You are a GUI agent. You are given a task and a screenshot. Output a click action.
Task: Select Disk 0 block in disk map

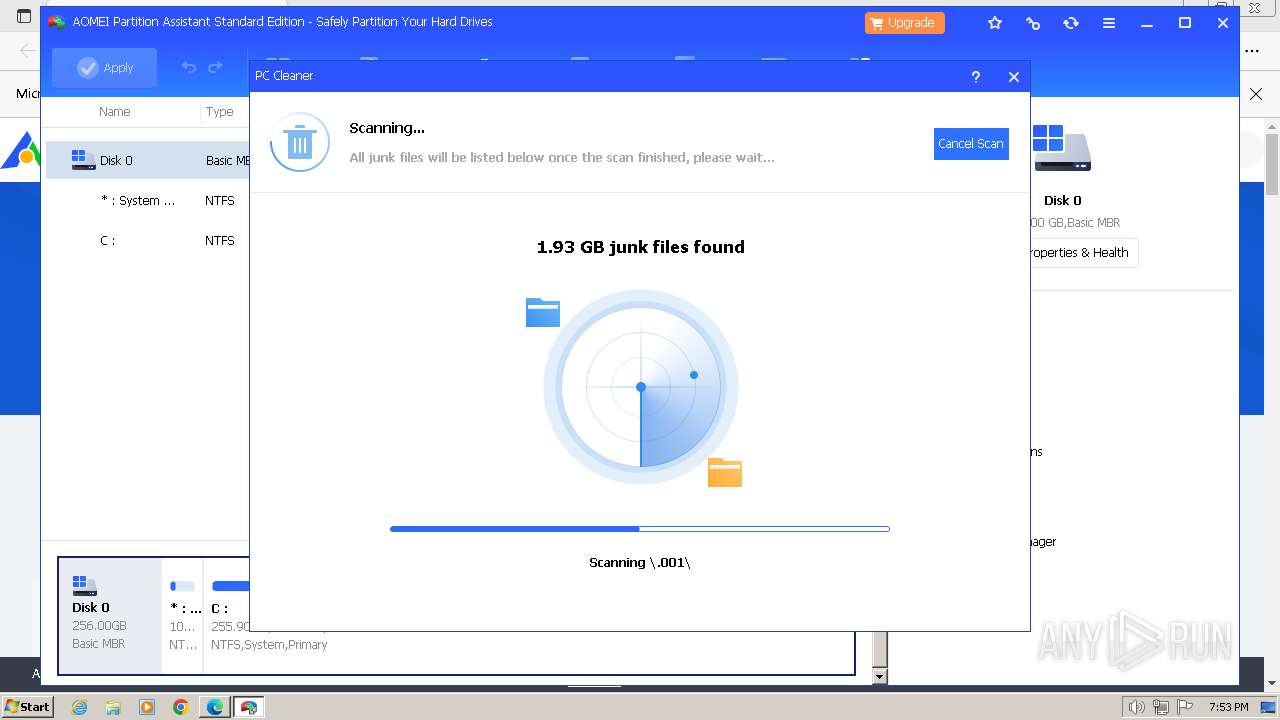point(110,615)
